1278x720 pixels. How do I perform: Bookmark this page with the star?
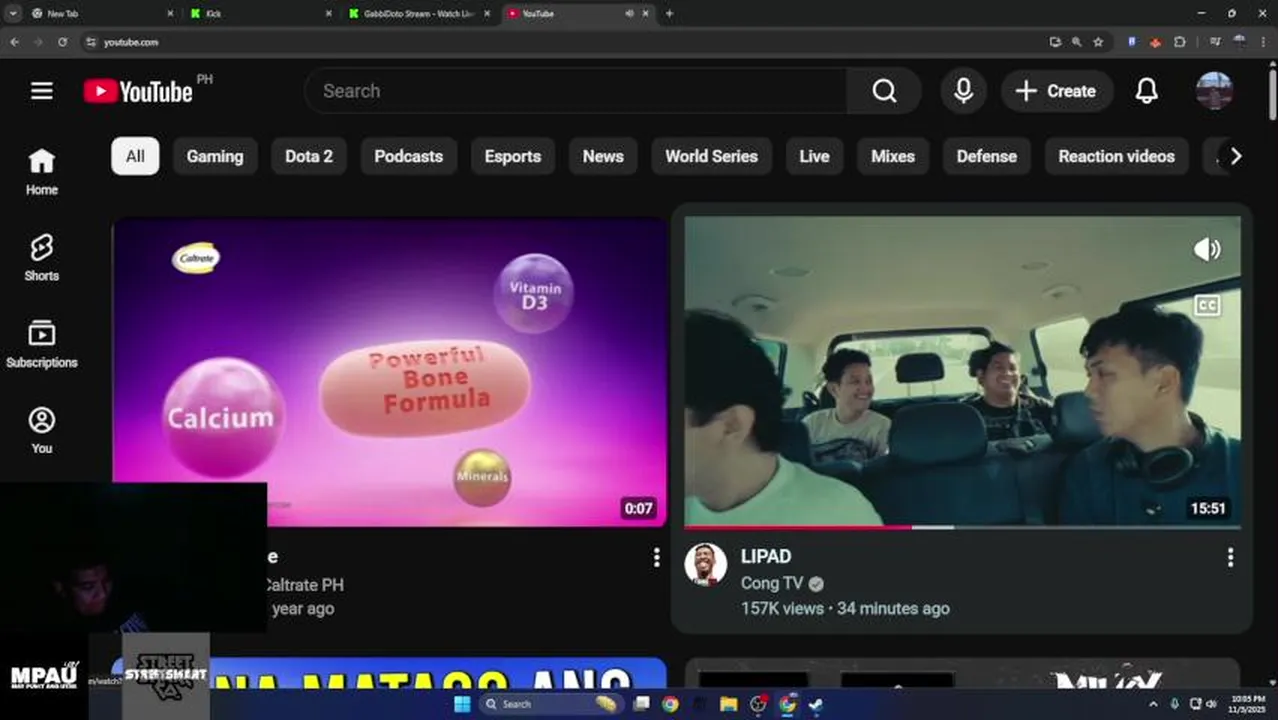(x=1098, y=42)
